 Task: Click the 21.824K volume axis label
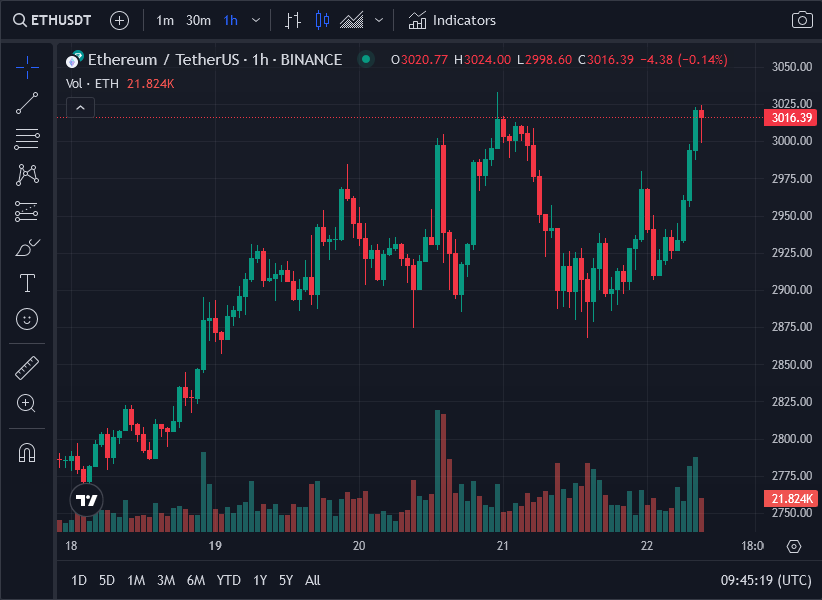click(x=791, y=498)
